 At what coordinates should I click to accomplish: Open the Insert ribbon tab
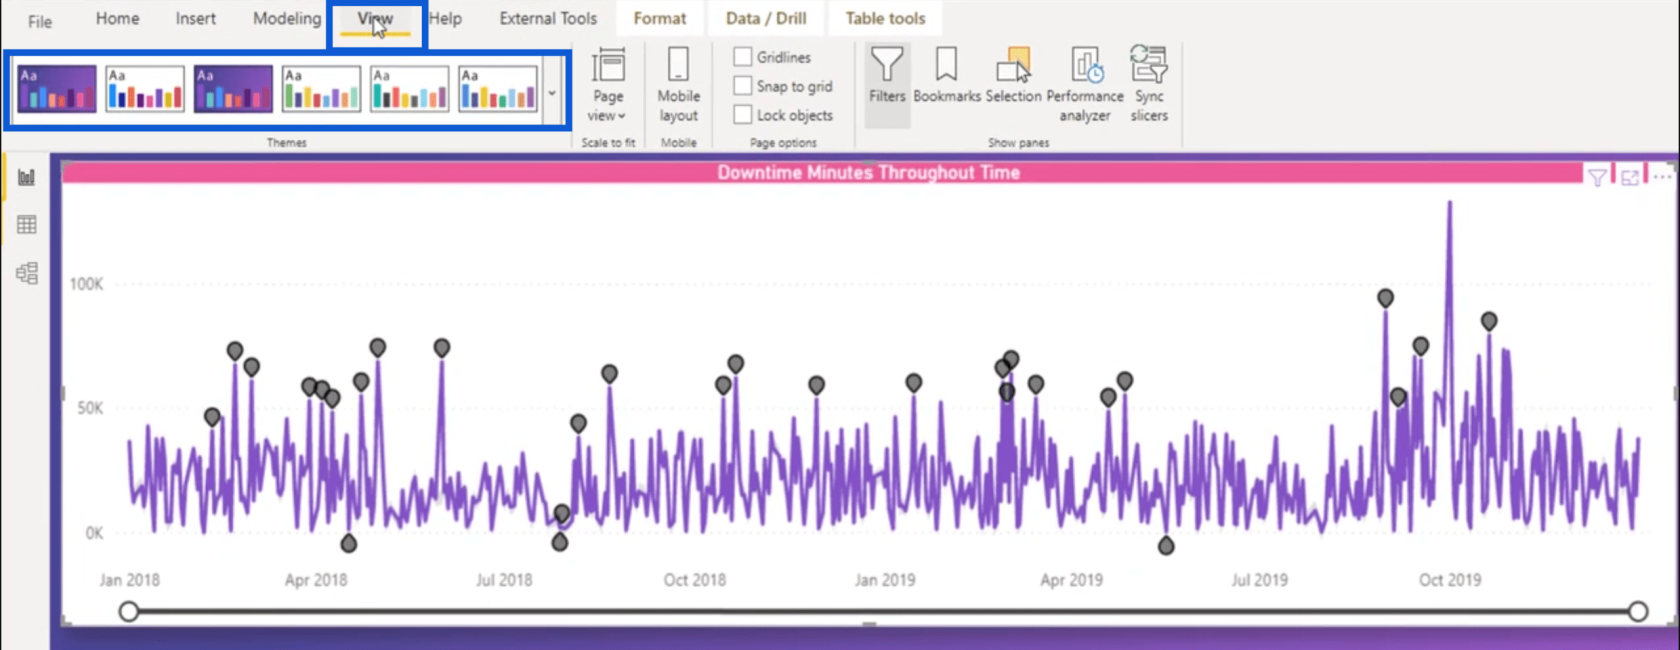click(195, 18)
